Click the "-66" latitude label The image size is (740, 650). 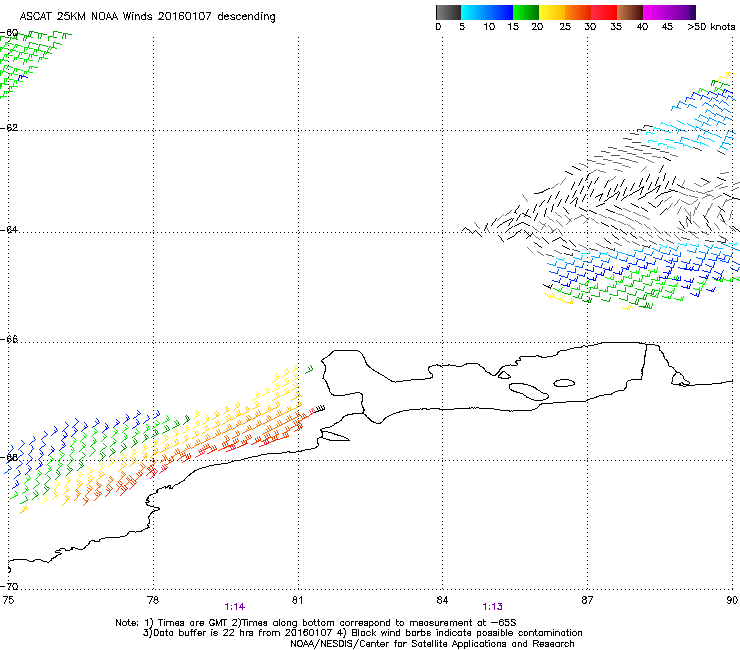pos(9,340)
